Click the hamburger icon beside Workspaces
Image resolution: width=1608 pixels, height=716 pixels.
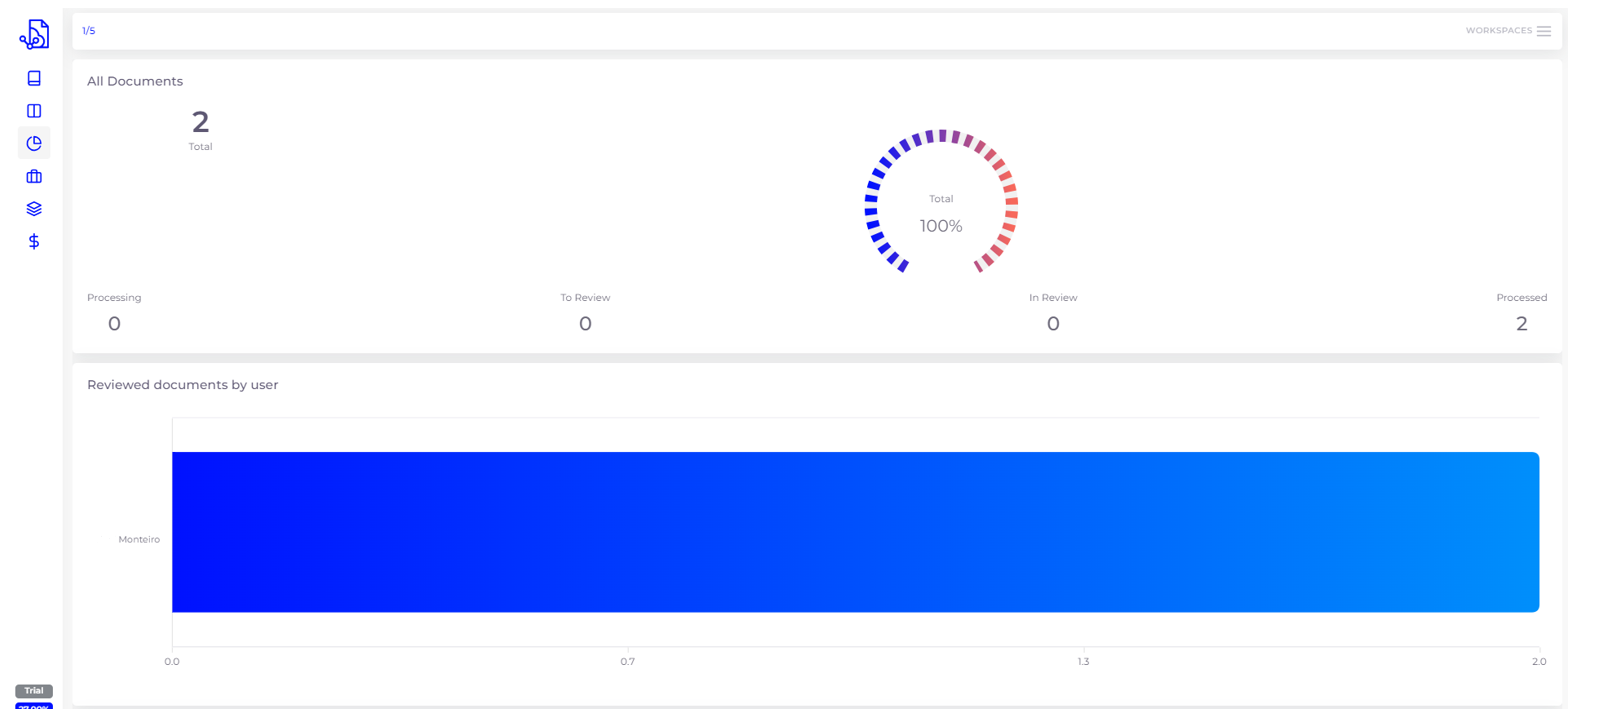1544,31
